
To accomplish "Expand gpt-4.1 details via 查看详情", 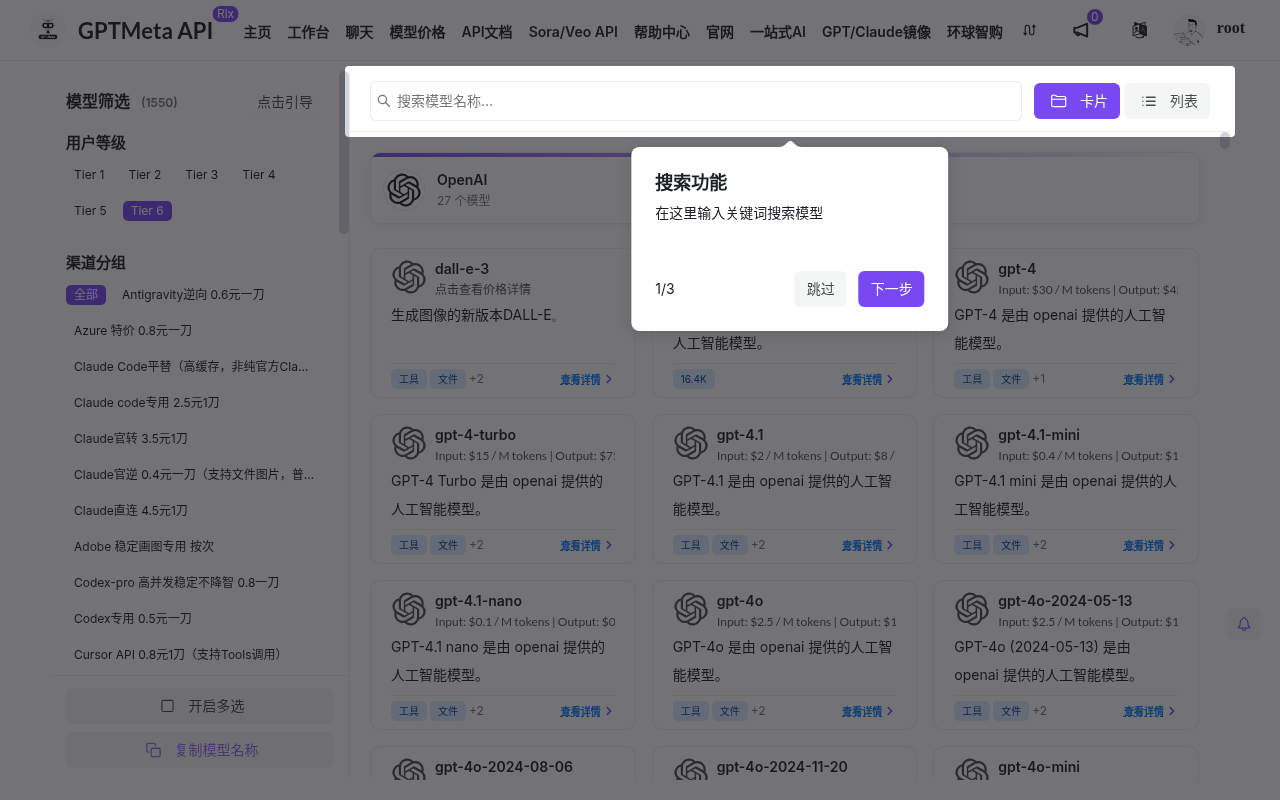I will pos(868,545).
